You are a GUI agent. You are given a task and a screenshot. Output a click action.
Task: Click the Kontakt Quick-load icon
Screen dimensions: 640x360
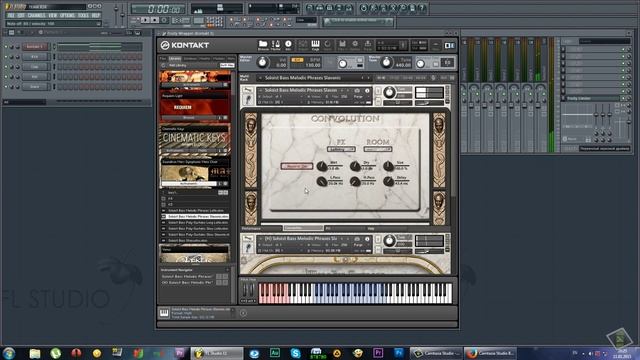click(x=327, y=45)
